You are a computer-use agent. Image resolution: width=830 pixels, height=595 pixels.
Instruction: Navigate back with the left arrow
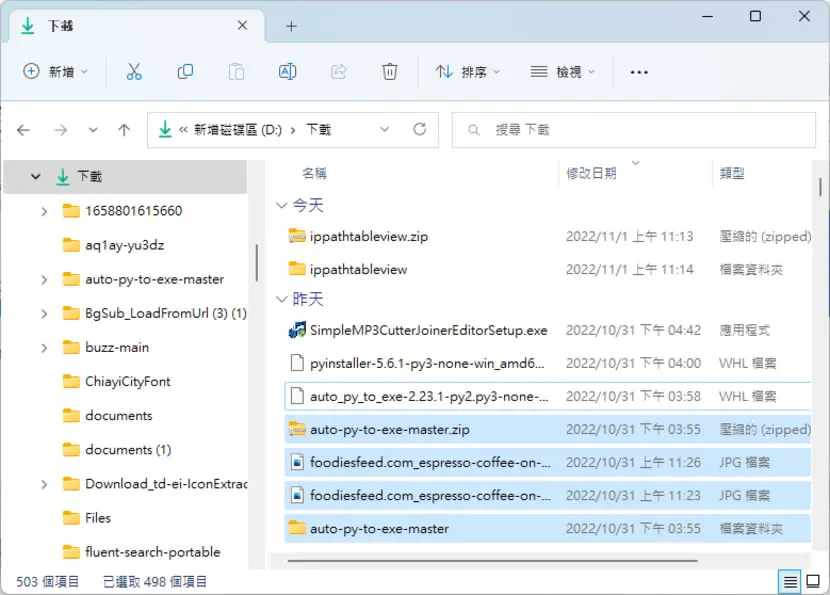23,130
